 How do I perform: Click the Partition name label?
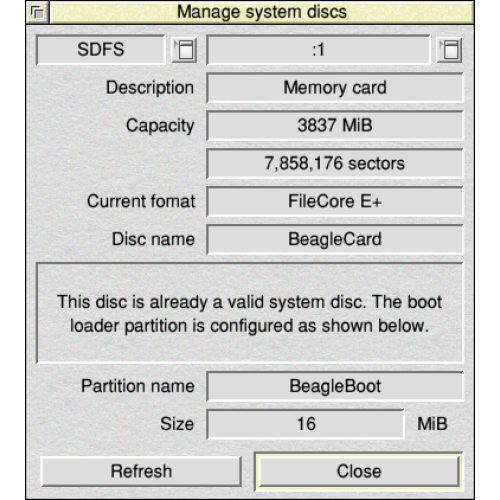pyautogui.click(x=138, y=386)
